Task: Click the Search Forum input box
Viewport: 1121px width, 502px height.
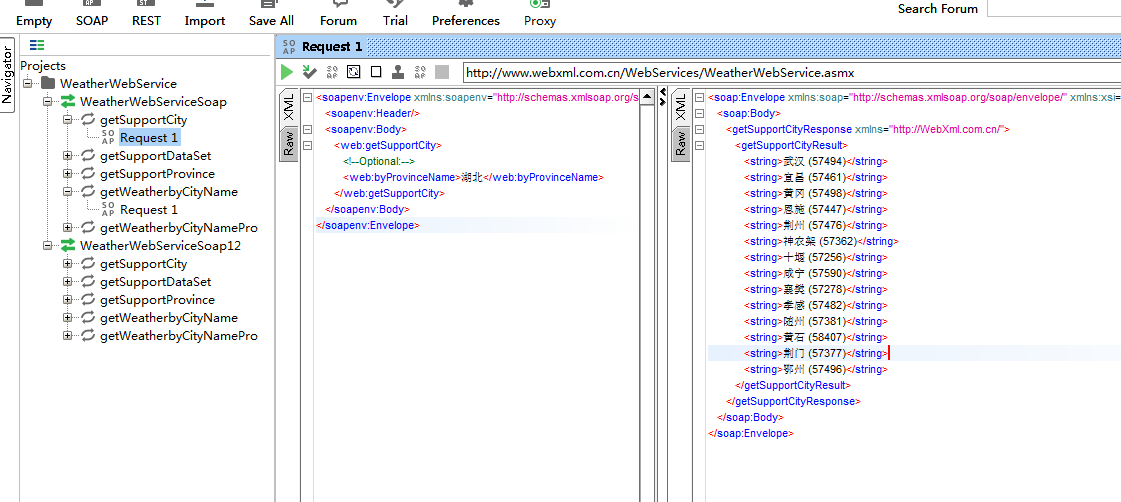Action: [1054, 9]
